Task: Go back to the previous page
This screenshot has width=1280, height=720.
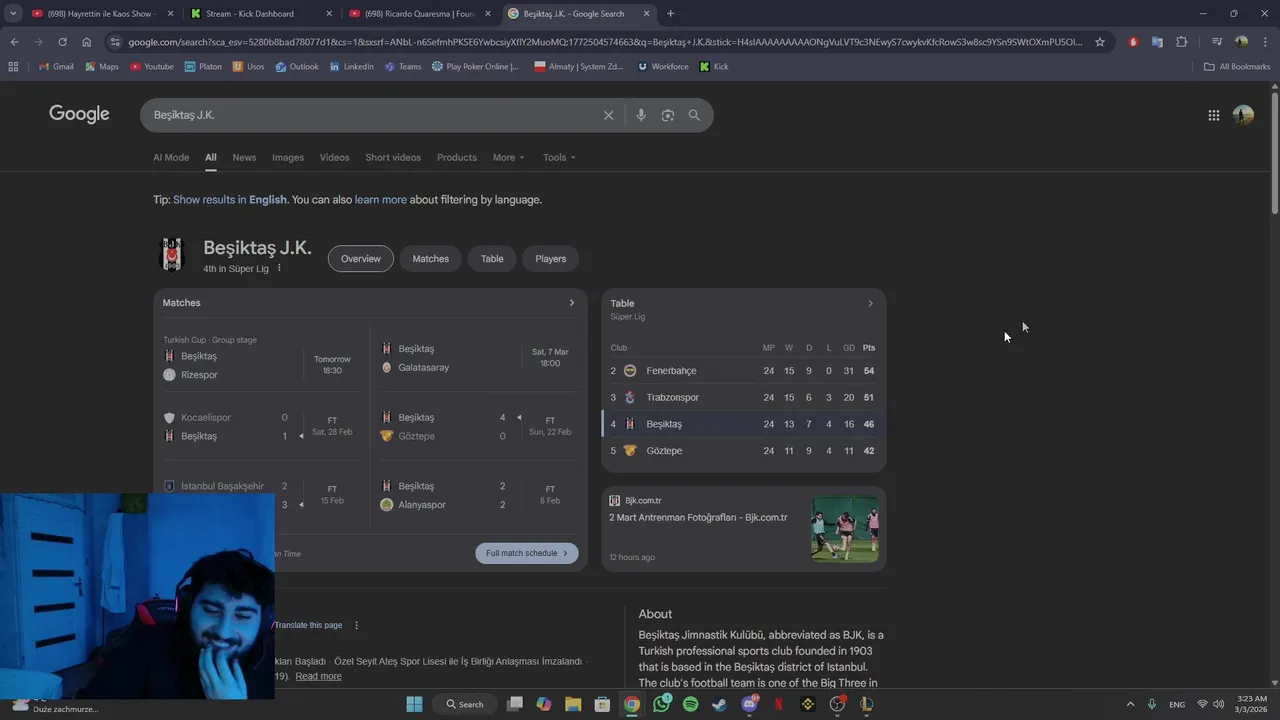Action: coord(14,42)
